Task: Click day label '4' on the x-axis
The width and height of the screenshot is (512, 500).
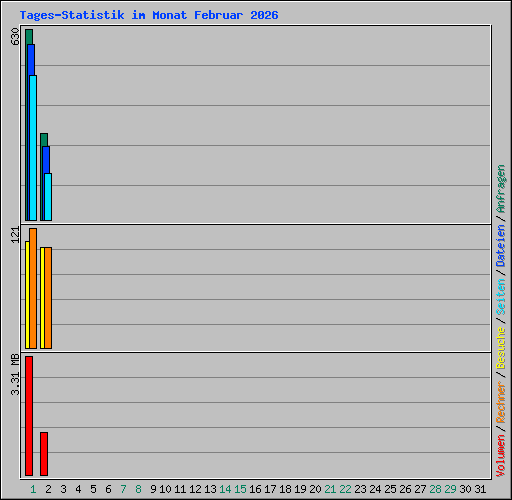Action: point(78,489)
